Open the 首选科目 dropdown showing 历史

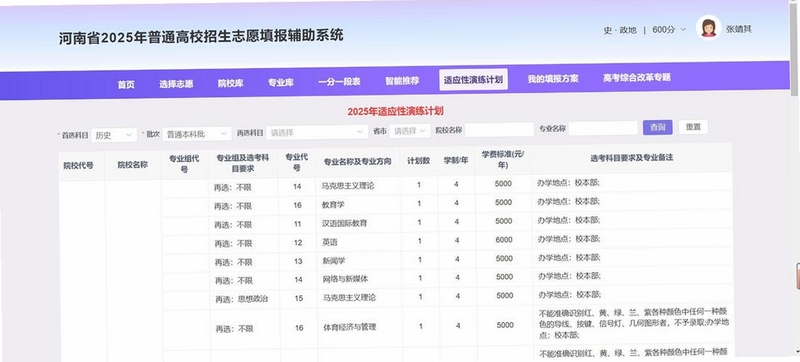tap(114, 135)
